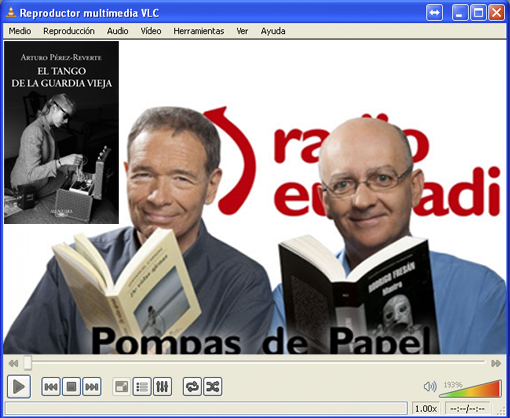Screen dimensions: 510x418
Task: Adjust the volume slider
Action: coord(470,389)
